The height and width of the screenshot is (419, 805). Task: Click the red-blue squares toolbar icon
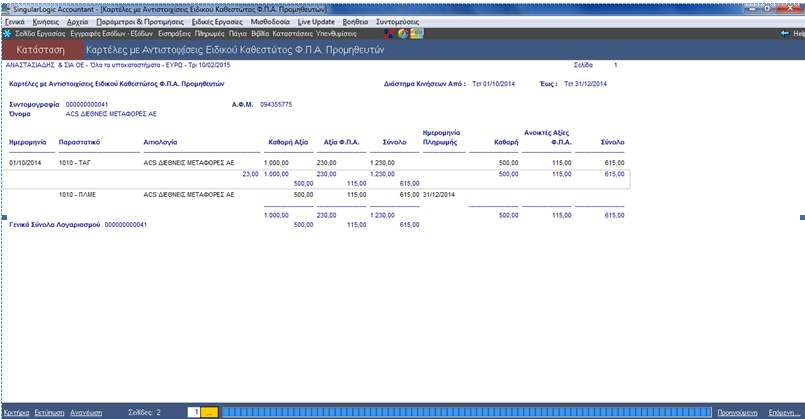point(389,34)
